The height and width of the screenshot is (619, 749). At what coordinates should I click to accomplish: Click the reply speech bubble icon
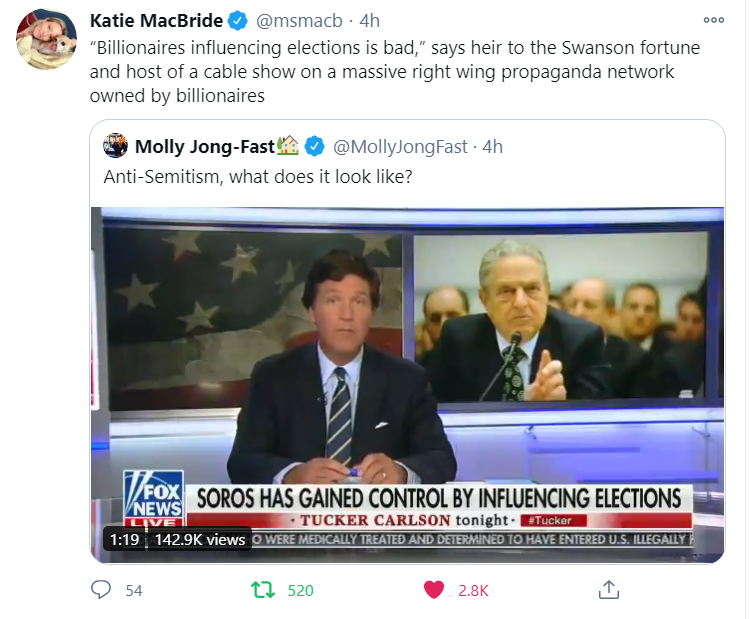101,590
